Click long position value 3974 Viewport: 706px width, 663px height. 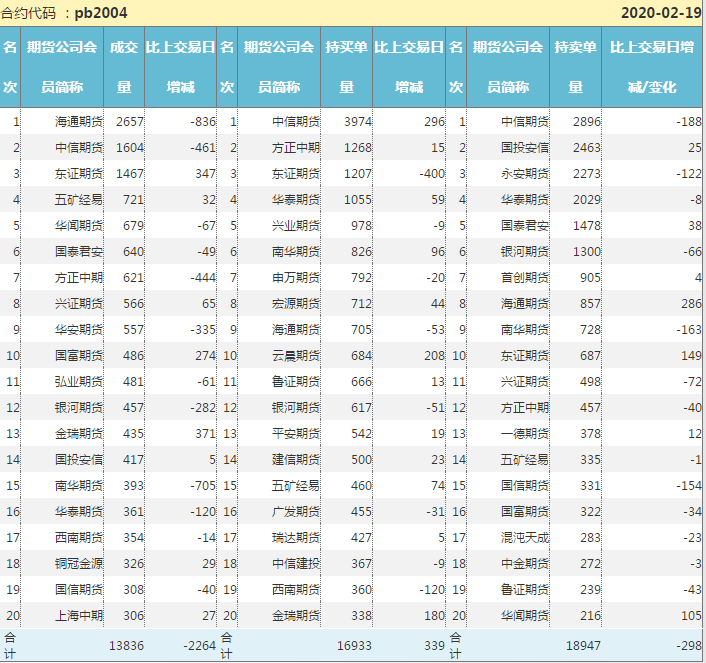click(358, 122)
